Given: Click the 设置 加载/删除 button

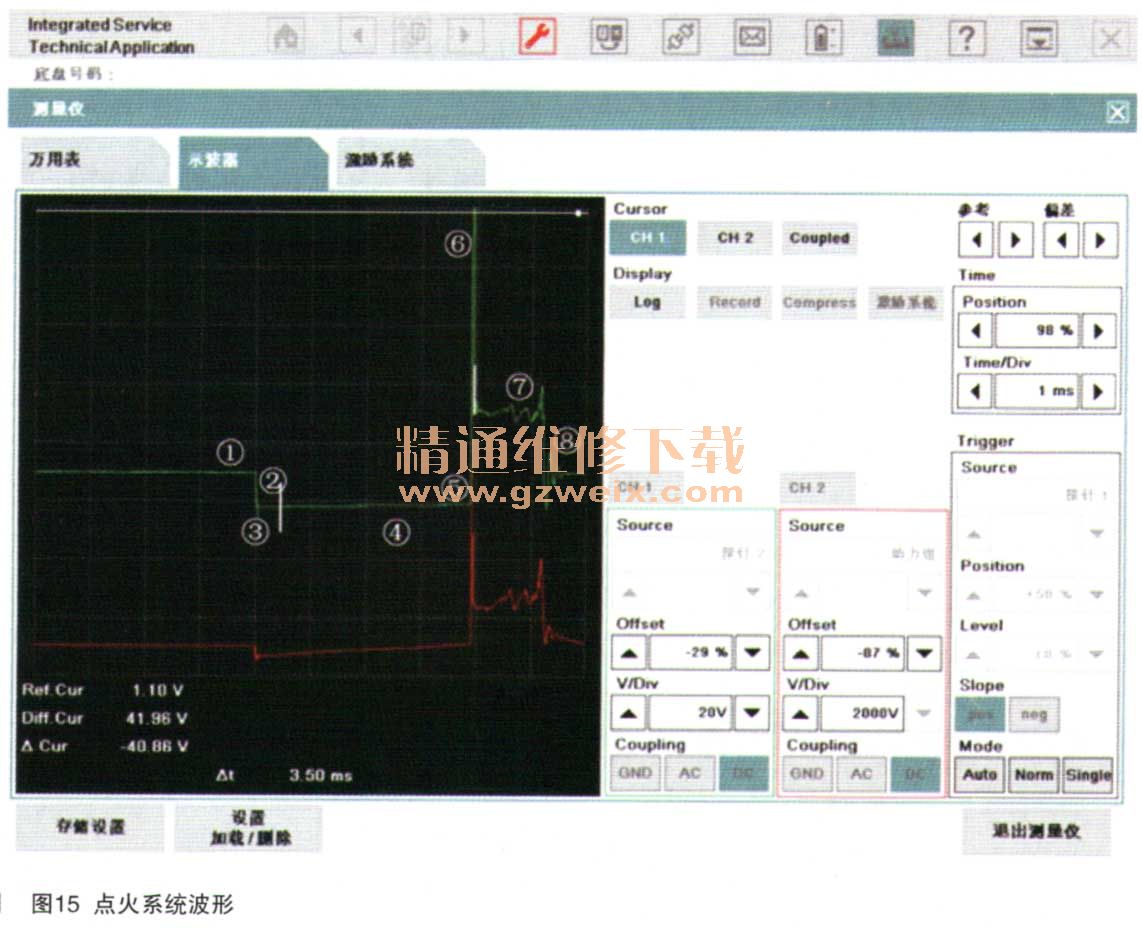Looking at the screenshot, I should point(249,828).
